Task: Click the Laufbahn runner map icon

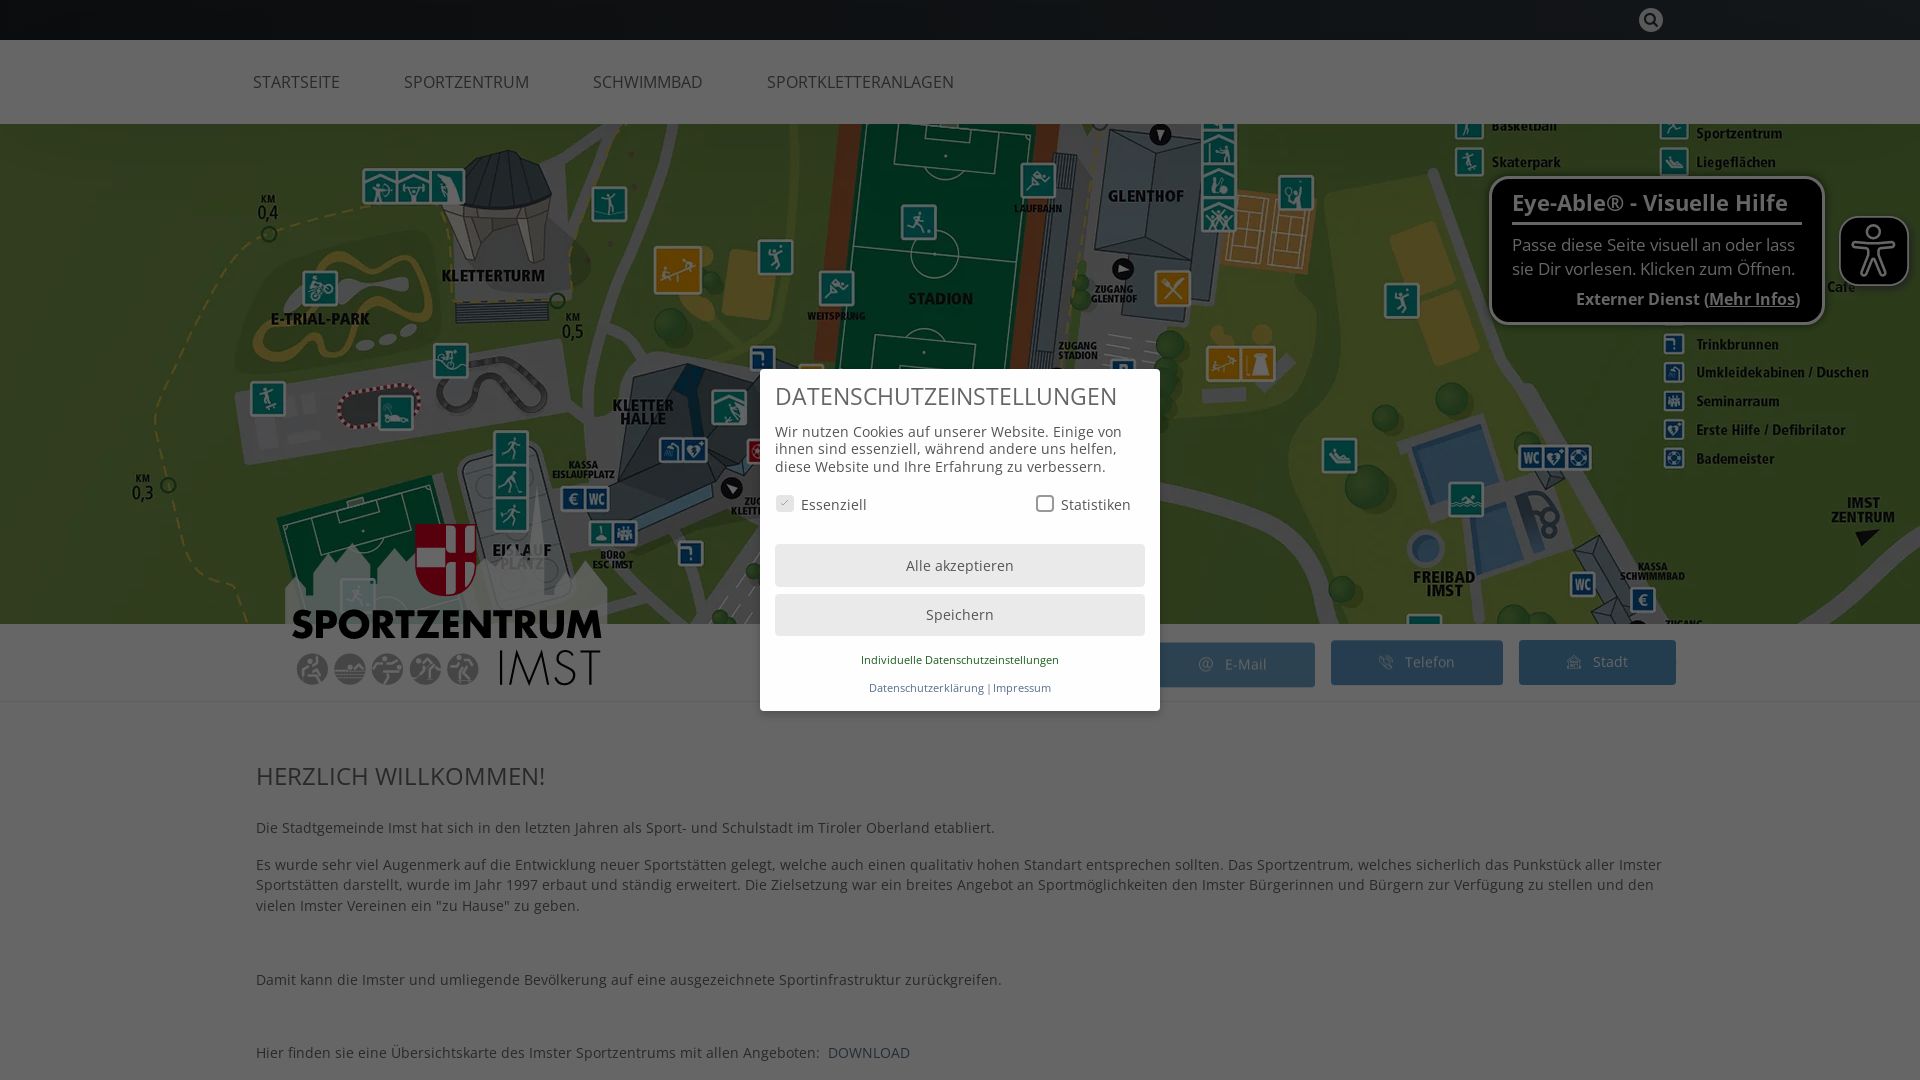Action: coord(1038,181)
